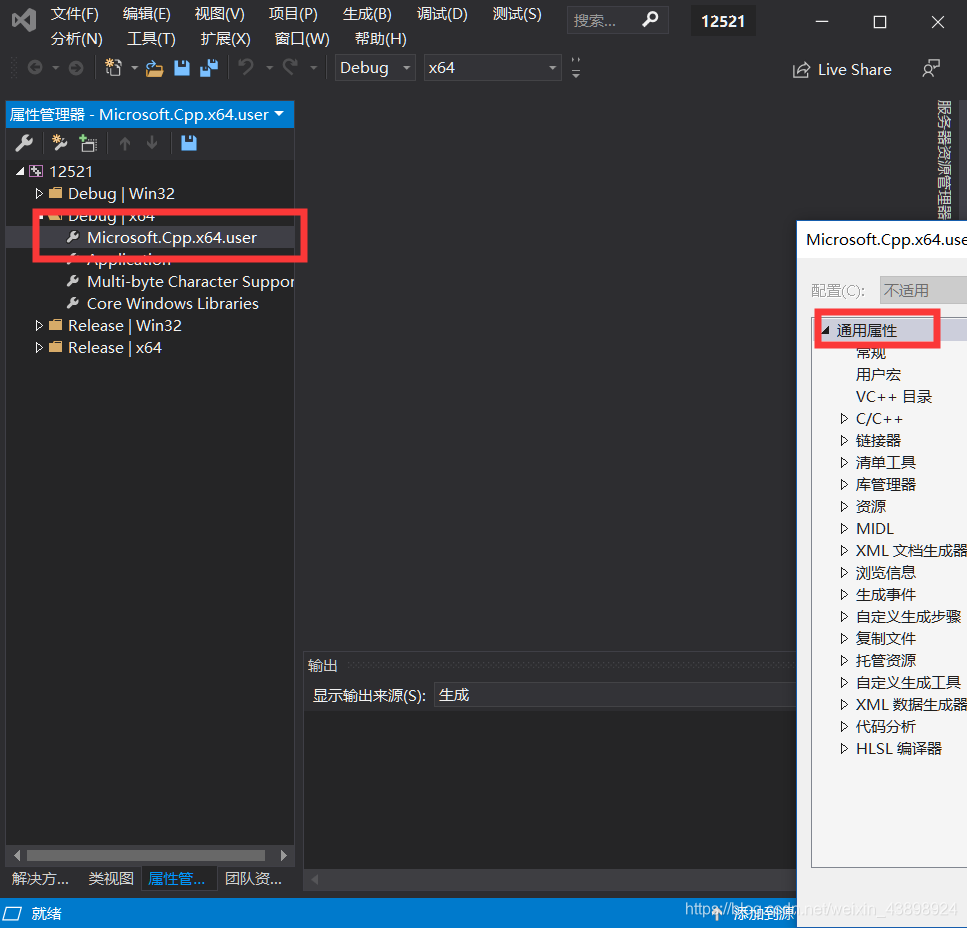This screenshot has width=967, height=928.
Task: Click the status bar ready icon
Action: [x=12, y=913]
